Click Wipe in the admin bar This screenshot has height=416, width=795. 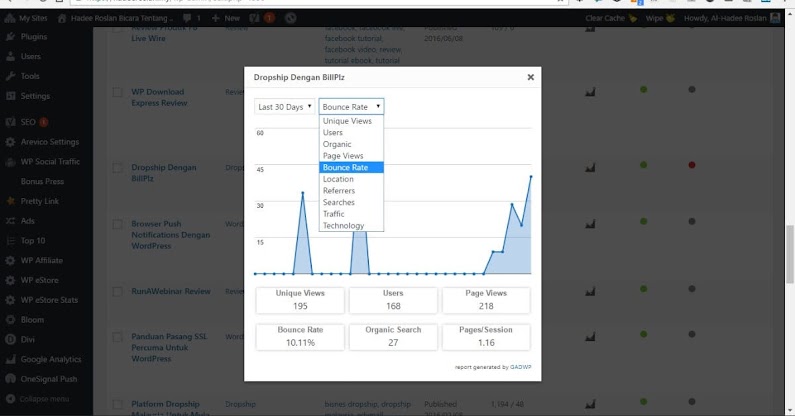[x=660, y=18]
